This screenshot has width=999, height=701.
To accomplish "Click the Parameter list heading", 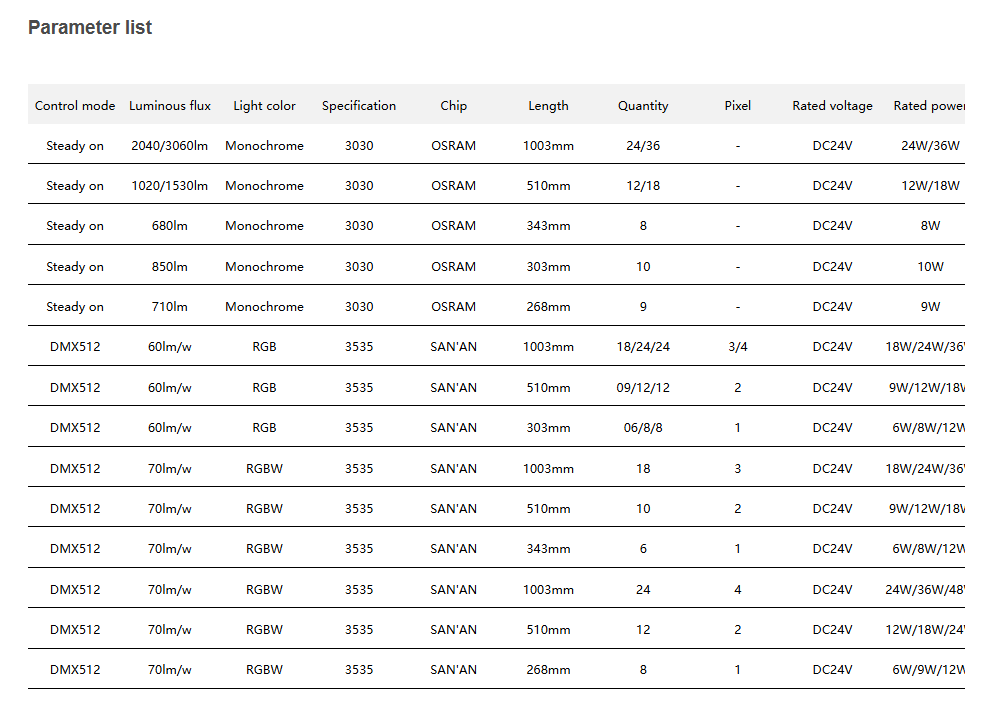I will point(90,28).
